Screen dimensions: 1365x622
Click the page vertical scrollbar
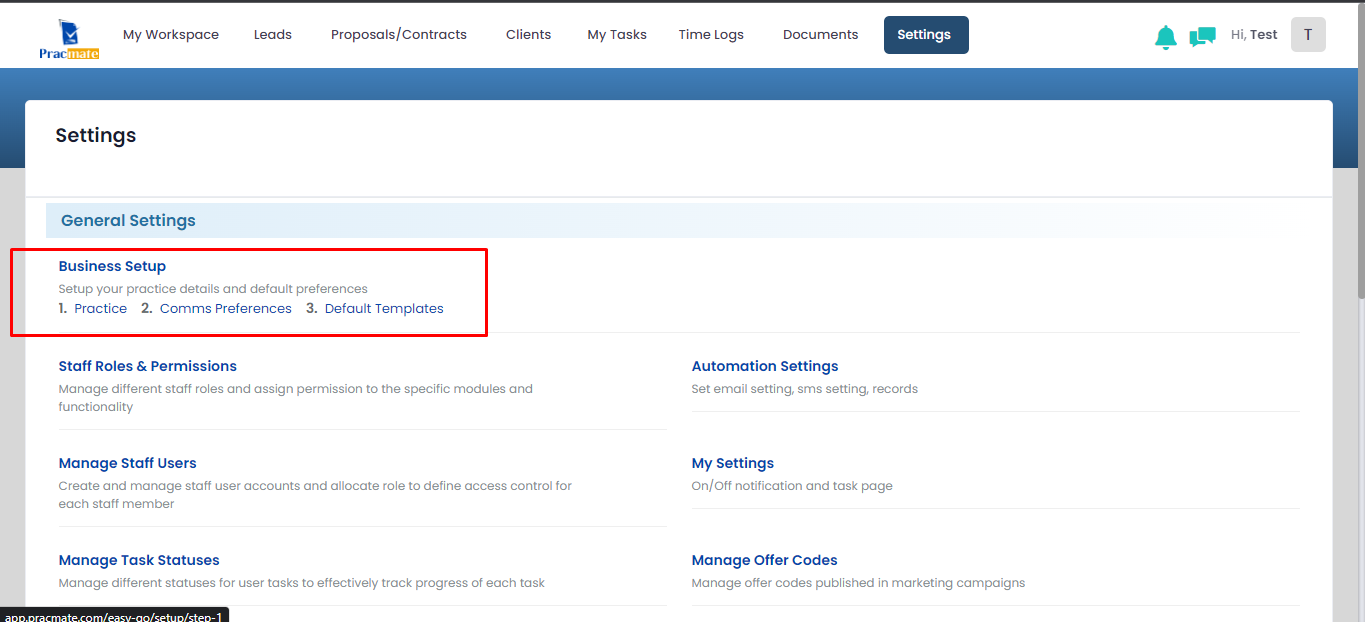(1360, 150)
